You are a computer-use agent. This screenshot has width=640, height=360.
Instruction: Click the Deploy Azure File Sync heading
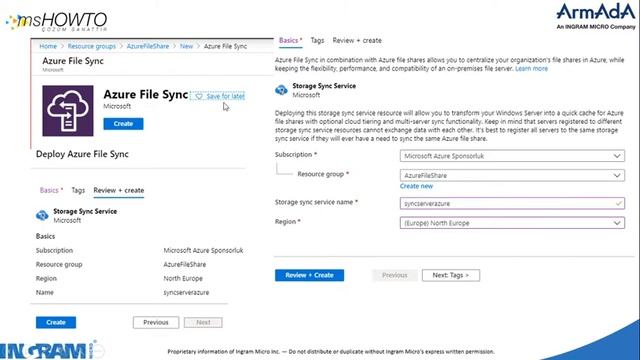click(x=82, y=154)
